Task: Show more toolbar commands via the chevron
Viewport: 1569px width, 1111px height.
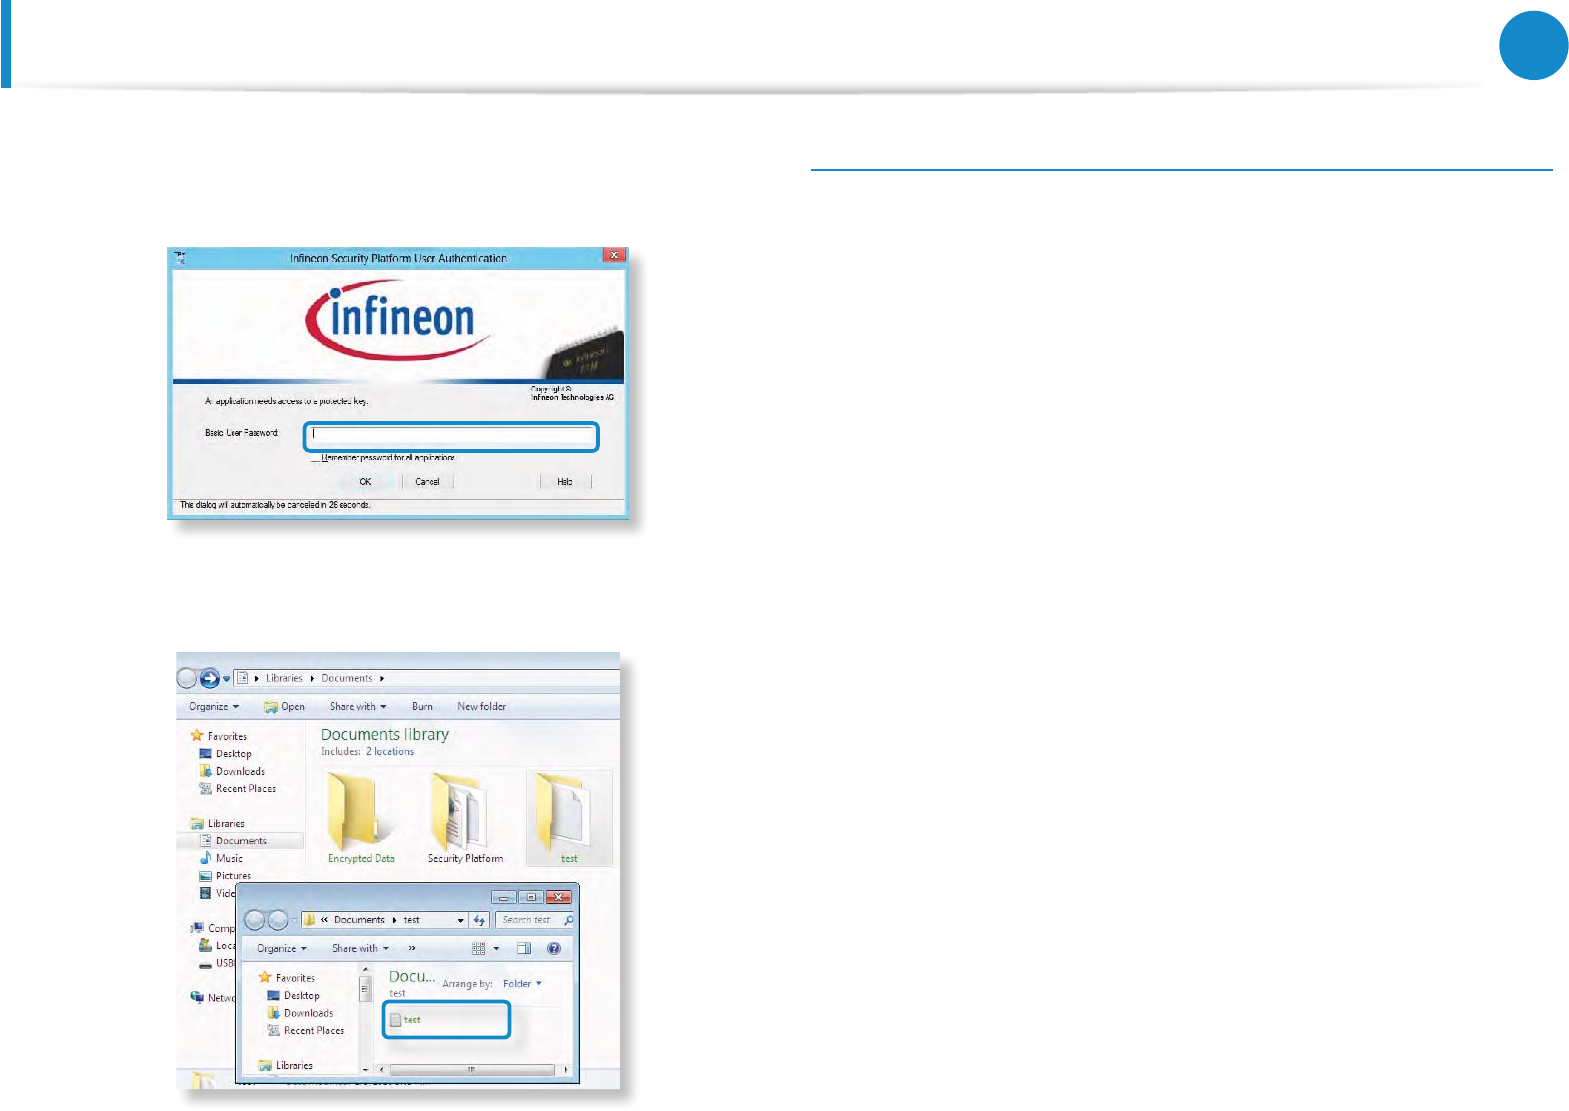Action: (x=412, y=949)
